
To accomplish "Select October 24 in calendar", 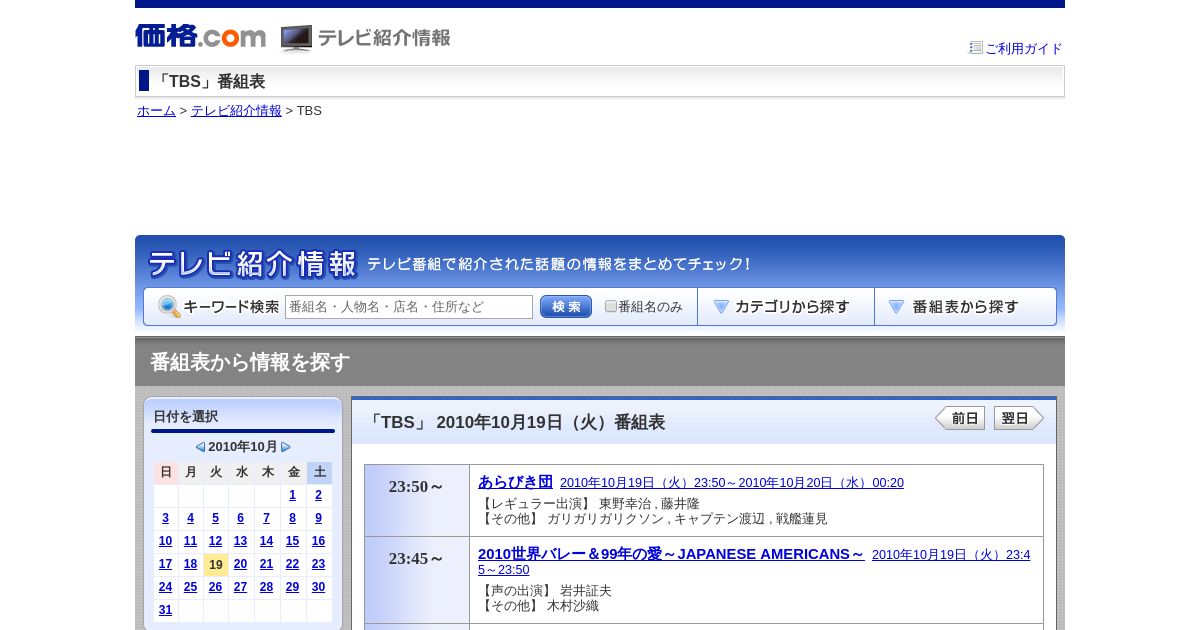I will click(x=165, y=587).
